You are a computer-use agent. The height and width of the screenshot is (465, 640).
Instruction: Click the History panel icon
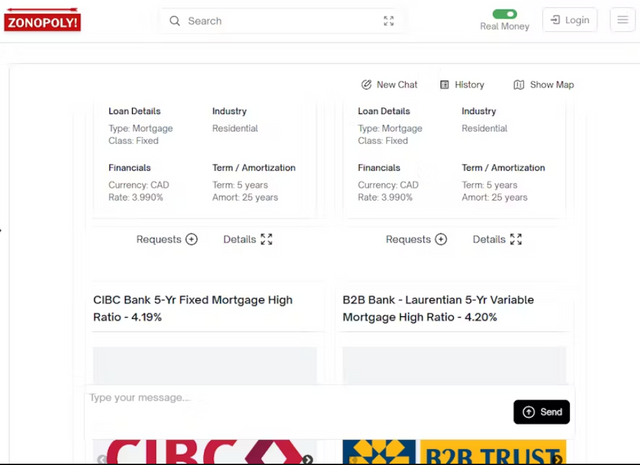coord(444,85)
